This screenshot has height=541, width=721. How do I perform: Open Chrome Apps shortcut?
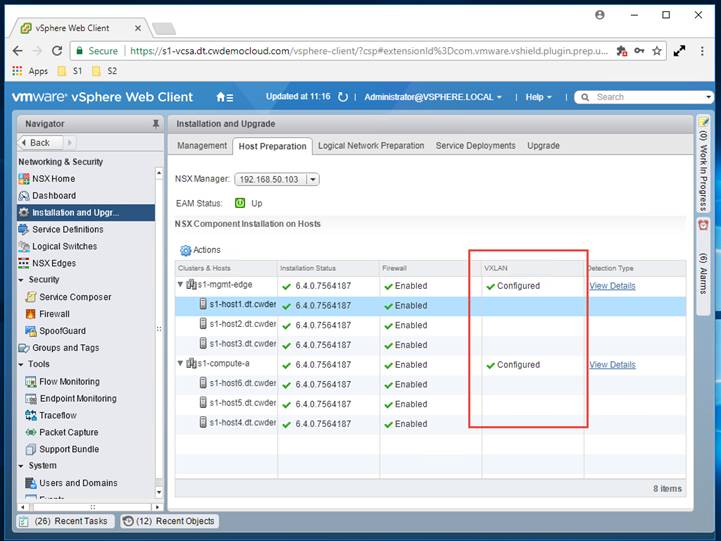[x=30, y=71]
